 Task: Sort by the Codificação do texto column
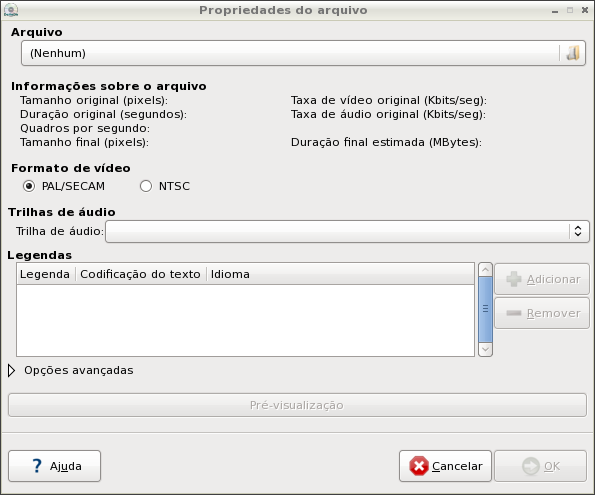[140, 274]
